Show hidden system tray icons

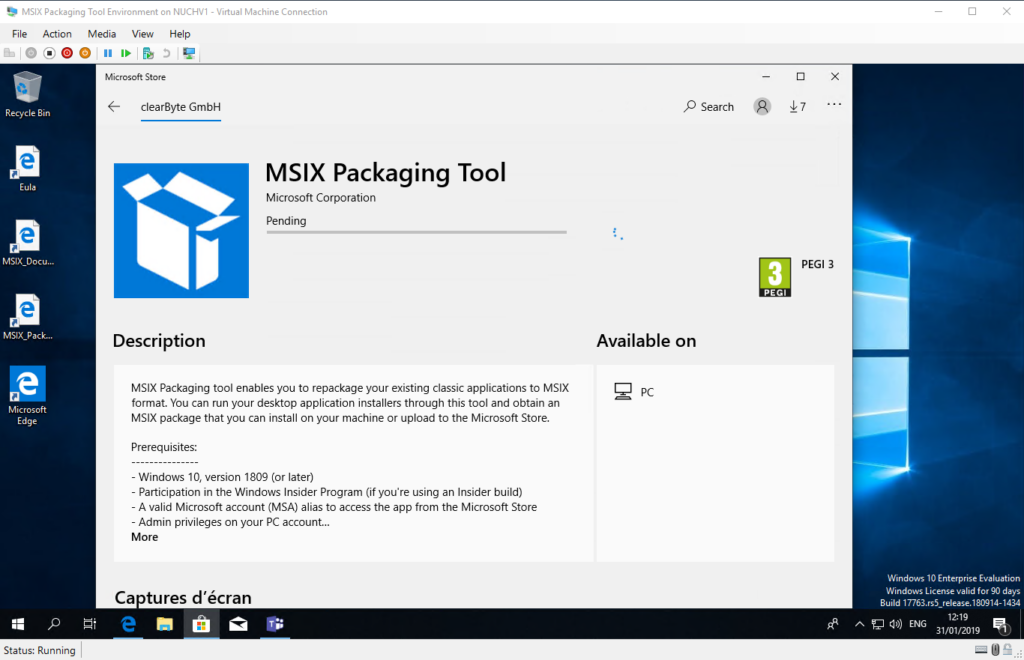[x=859, y=624]
